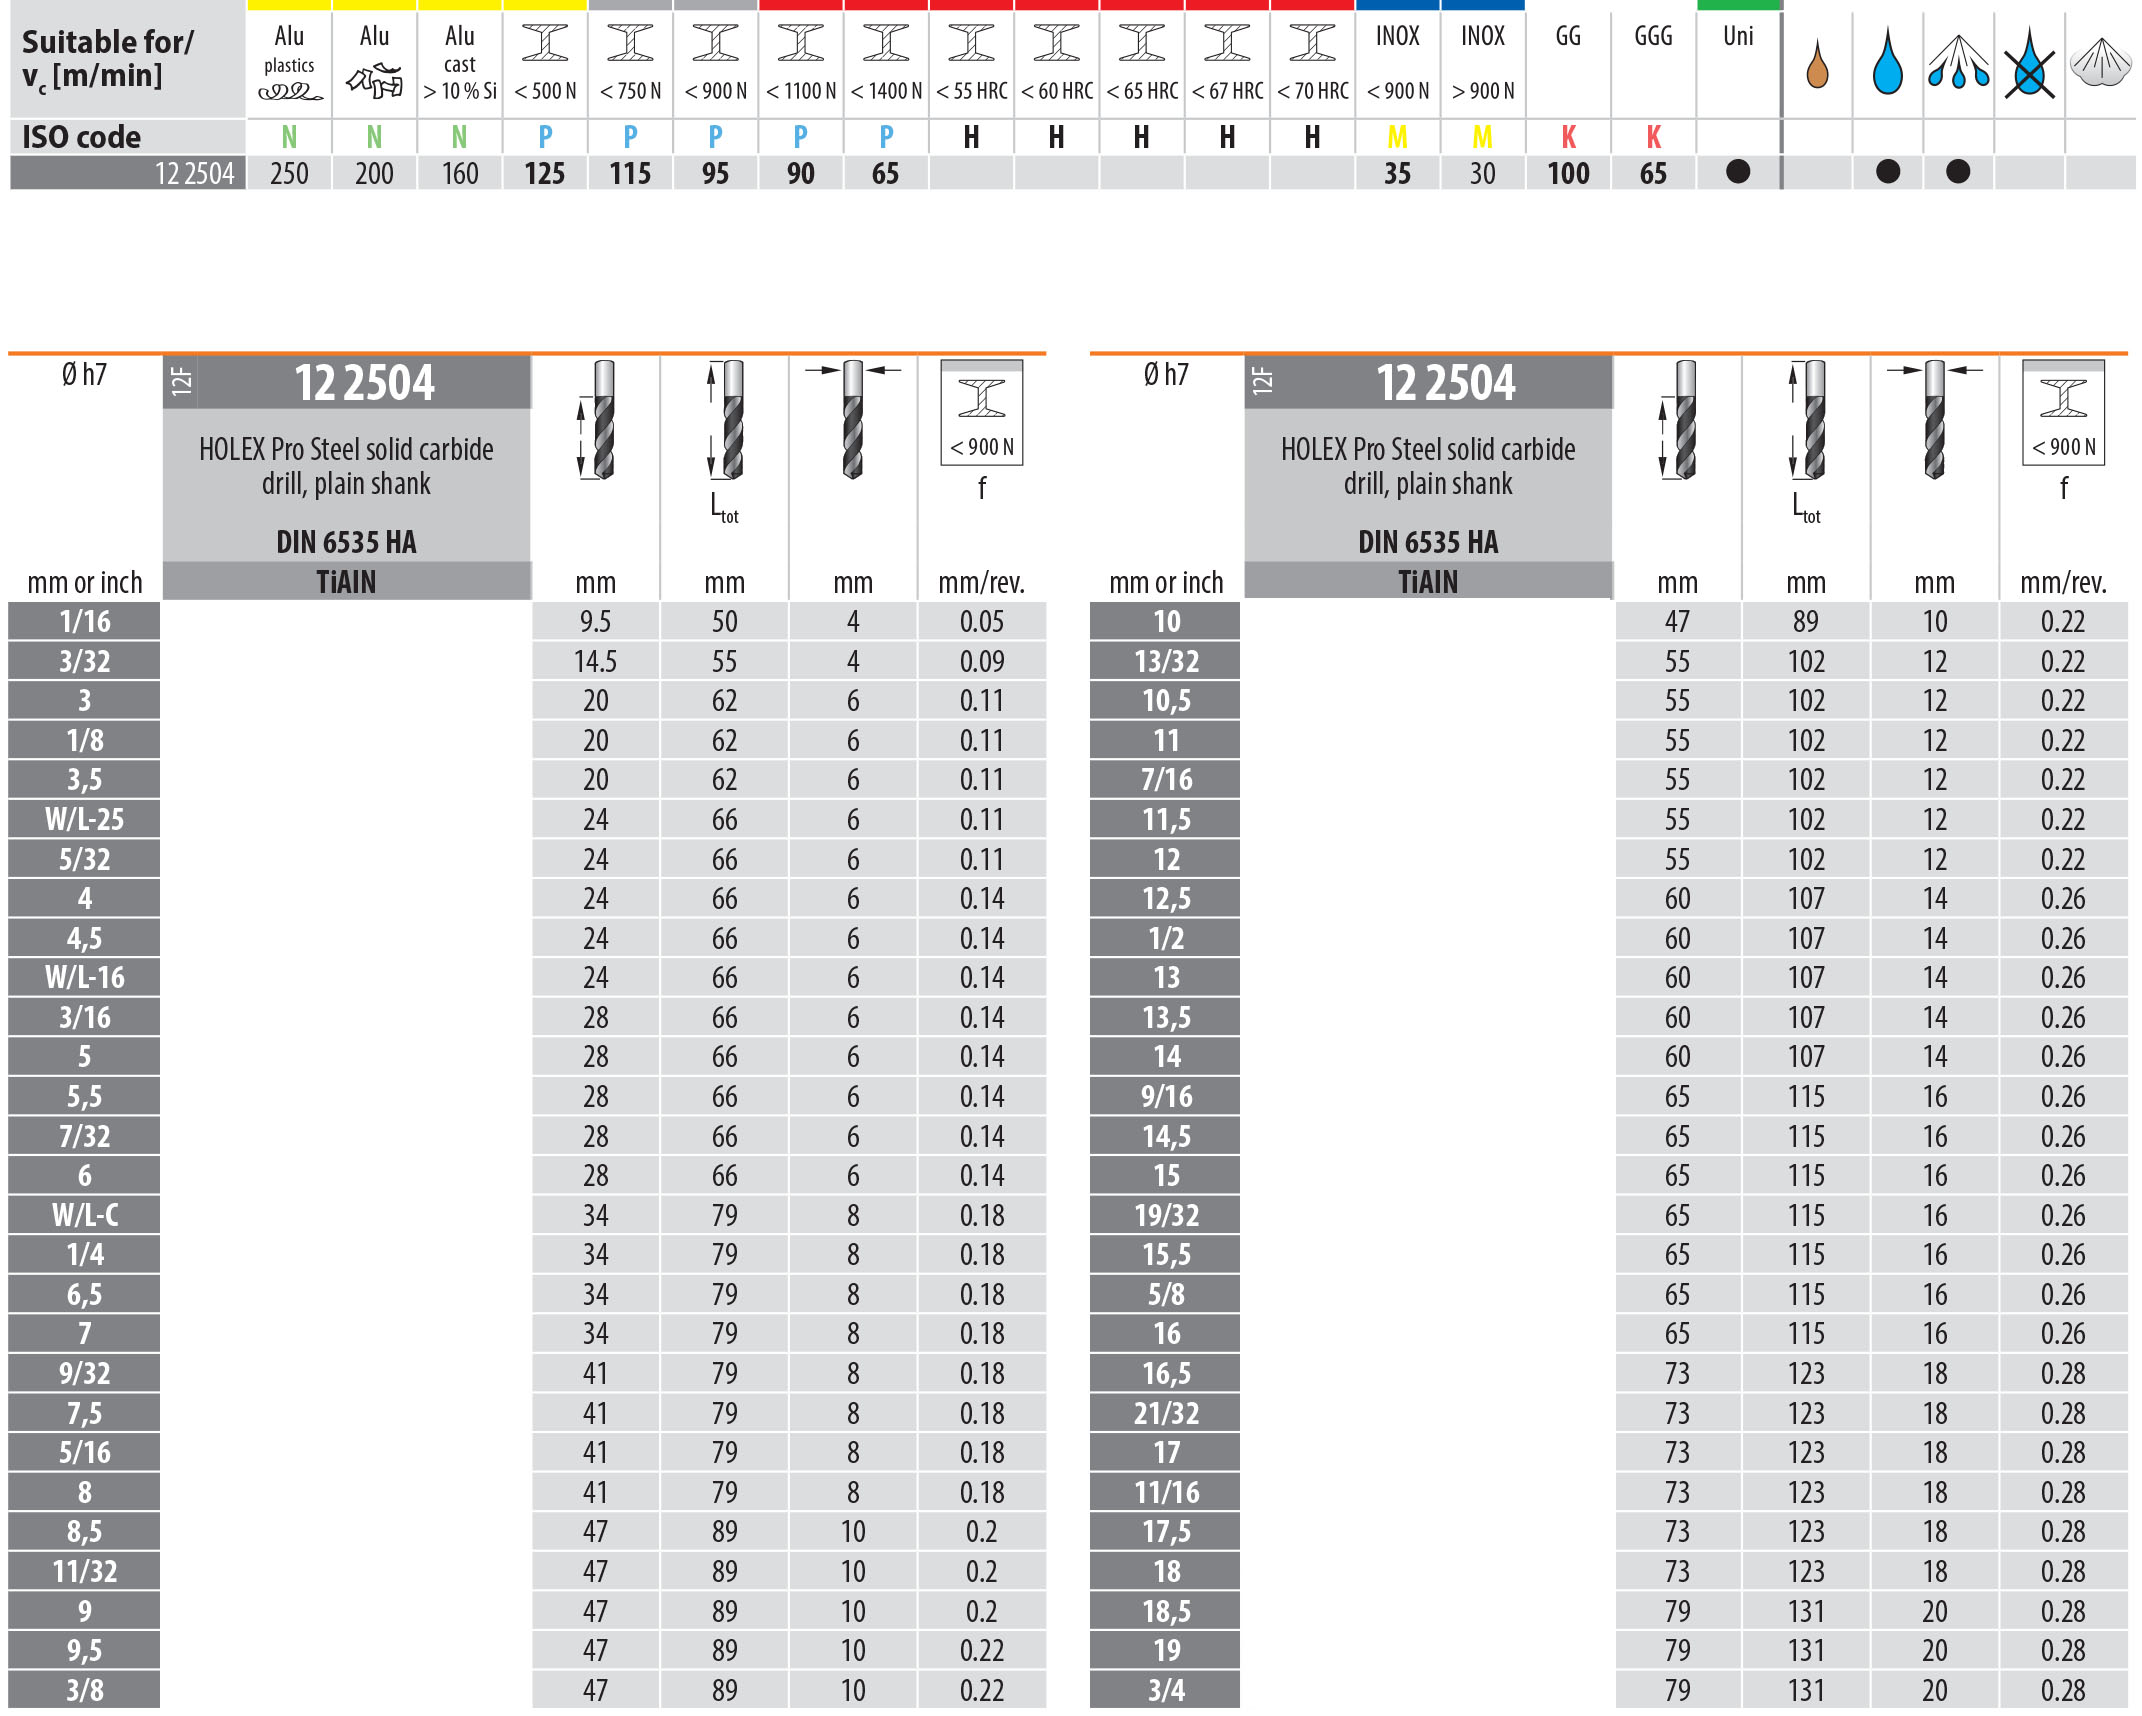This screenshot has height=1716, width=2142.
Task: Click cutting speed value 95
Action: [715, 174]
